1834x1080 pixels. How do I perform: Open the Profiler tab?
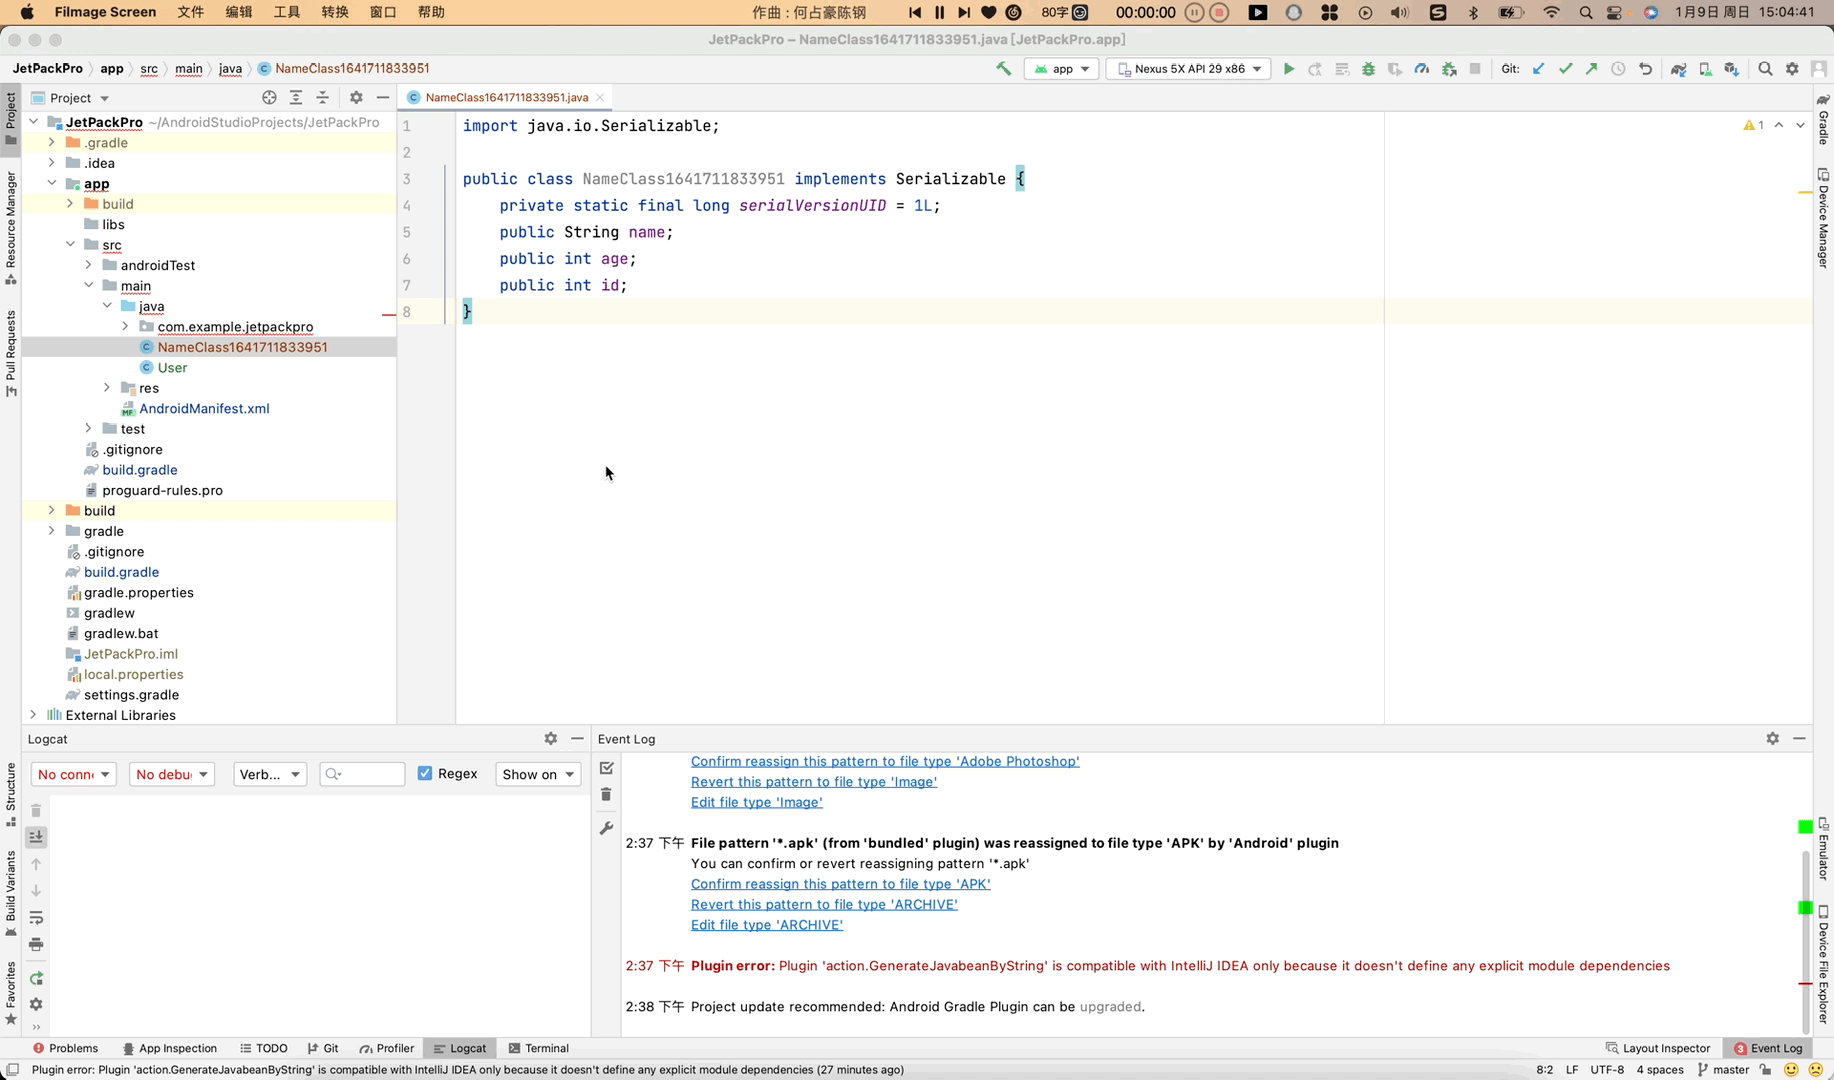387,1048
